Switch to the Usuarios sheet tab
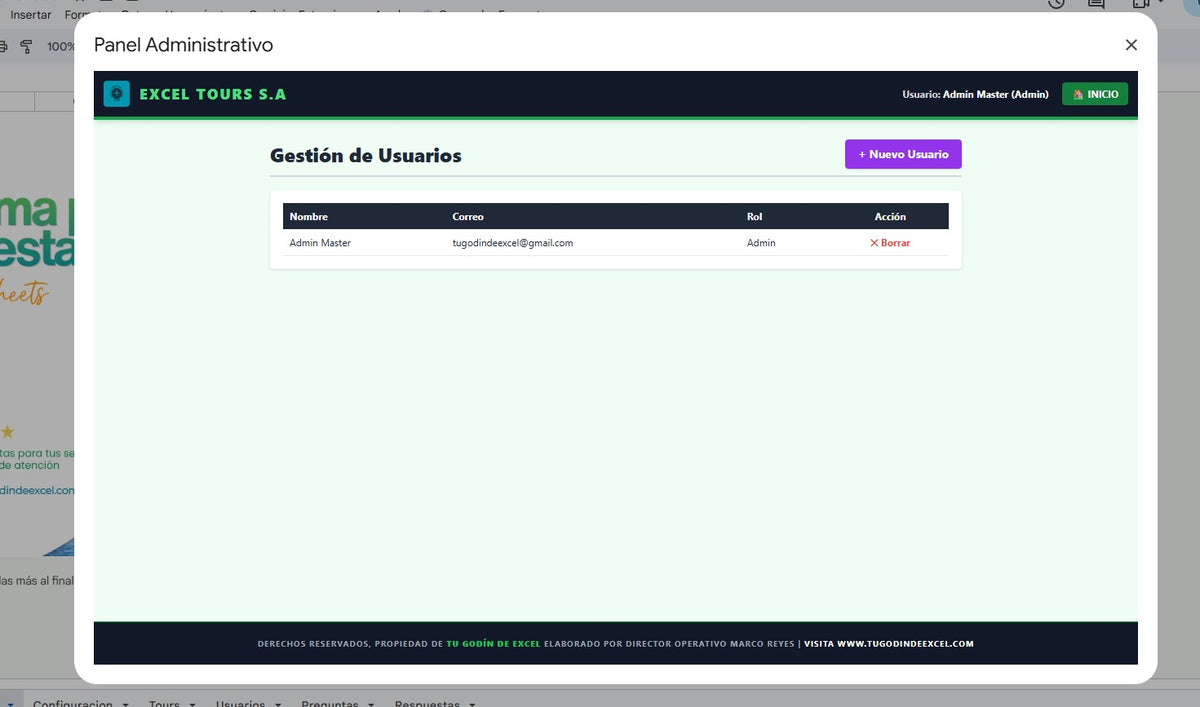 [x=242, y=703]
